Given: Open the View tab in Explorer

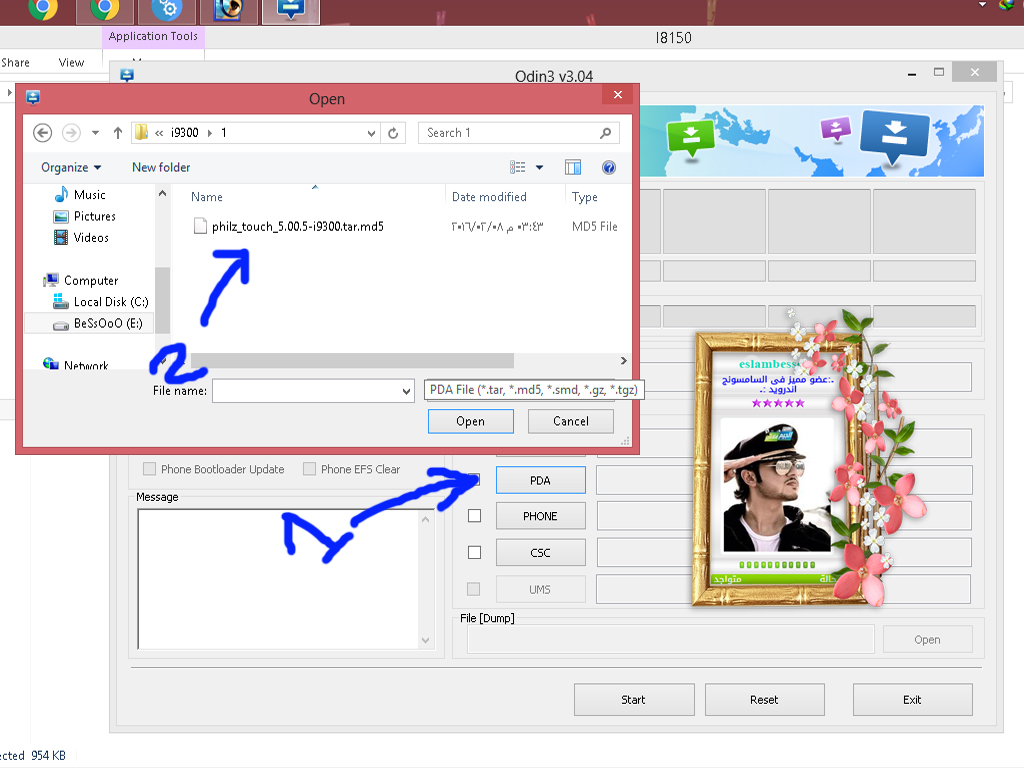Looking at the screenshot, I should [71, 63].
